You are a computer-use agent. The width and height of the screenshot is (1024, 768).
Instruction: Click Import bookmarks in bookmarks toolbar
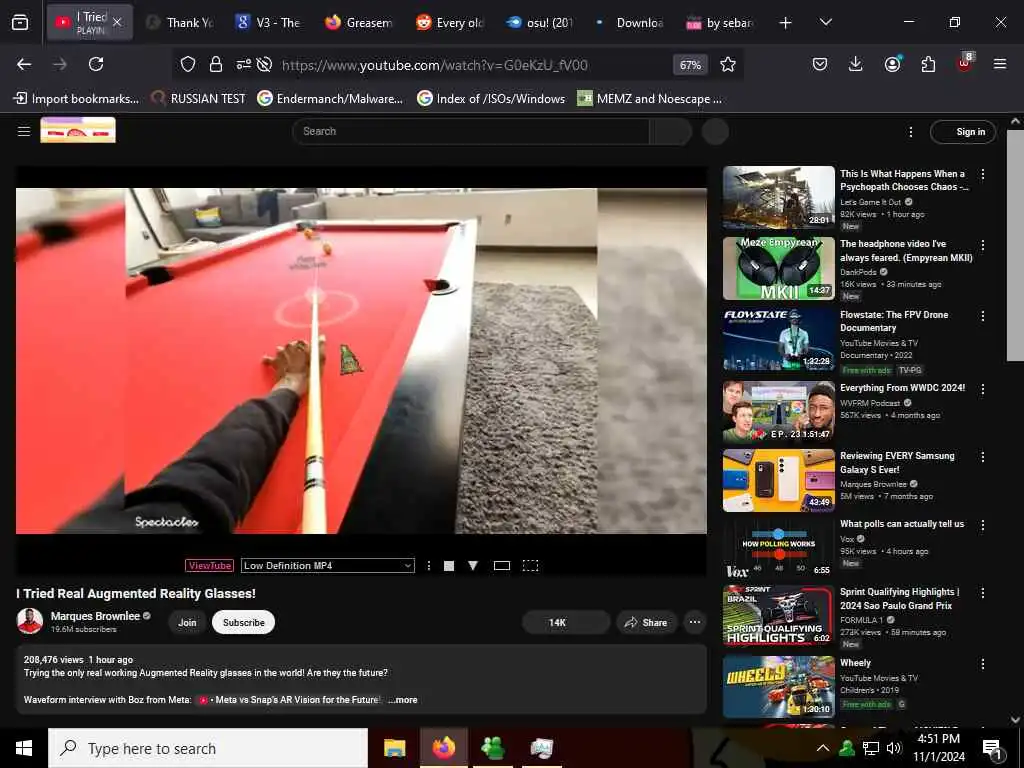76,99
